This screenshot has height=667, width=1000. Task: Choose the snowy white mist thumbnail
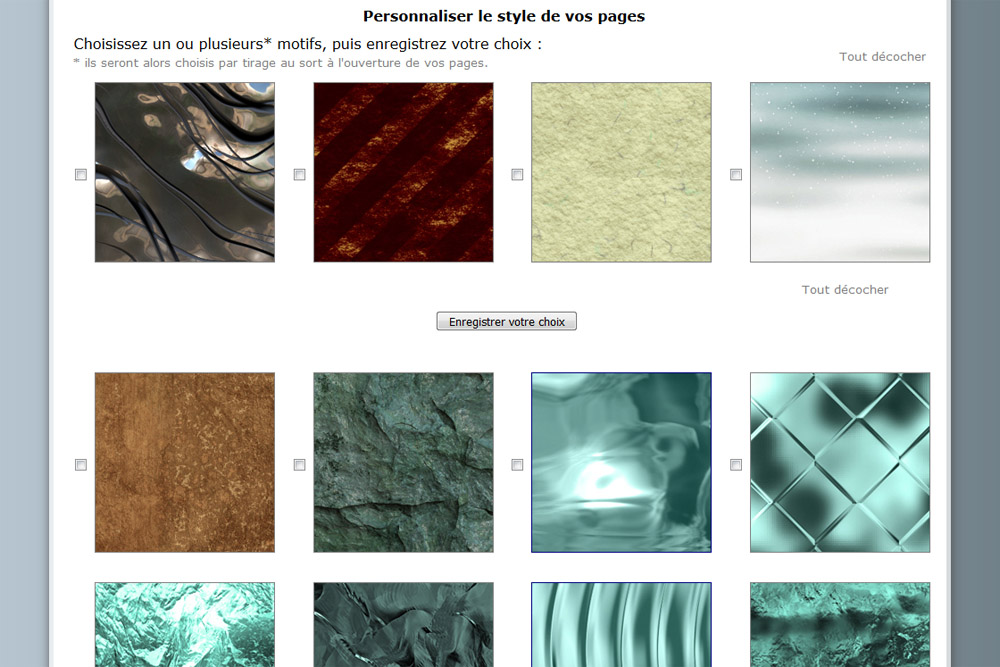click(840, 172)
